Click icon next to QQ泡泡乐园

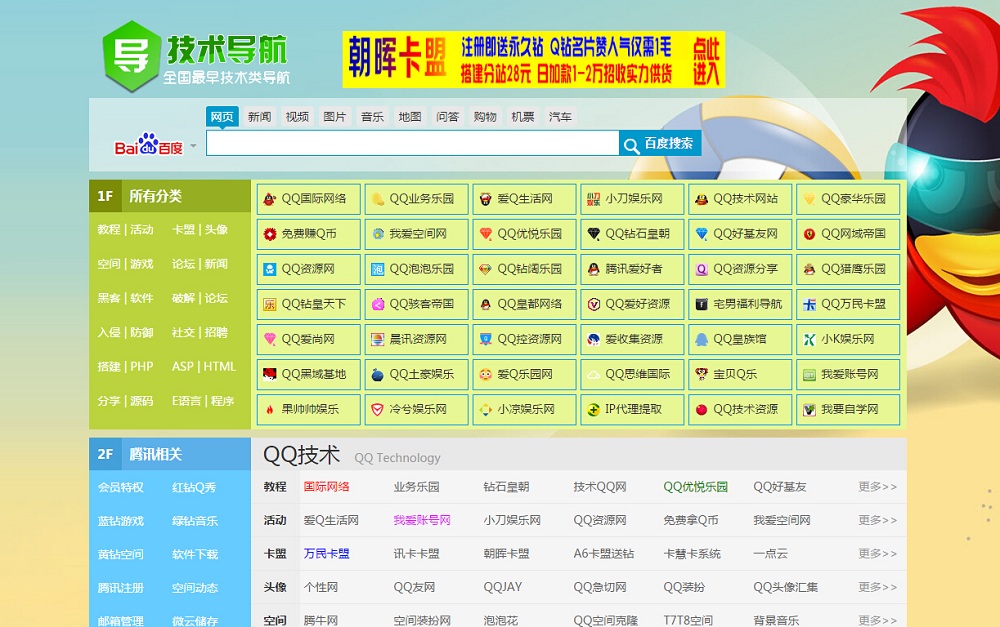(x=378, y=269)
